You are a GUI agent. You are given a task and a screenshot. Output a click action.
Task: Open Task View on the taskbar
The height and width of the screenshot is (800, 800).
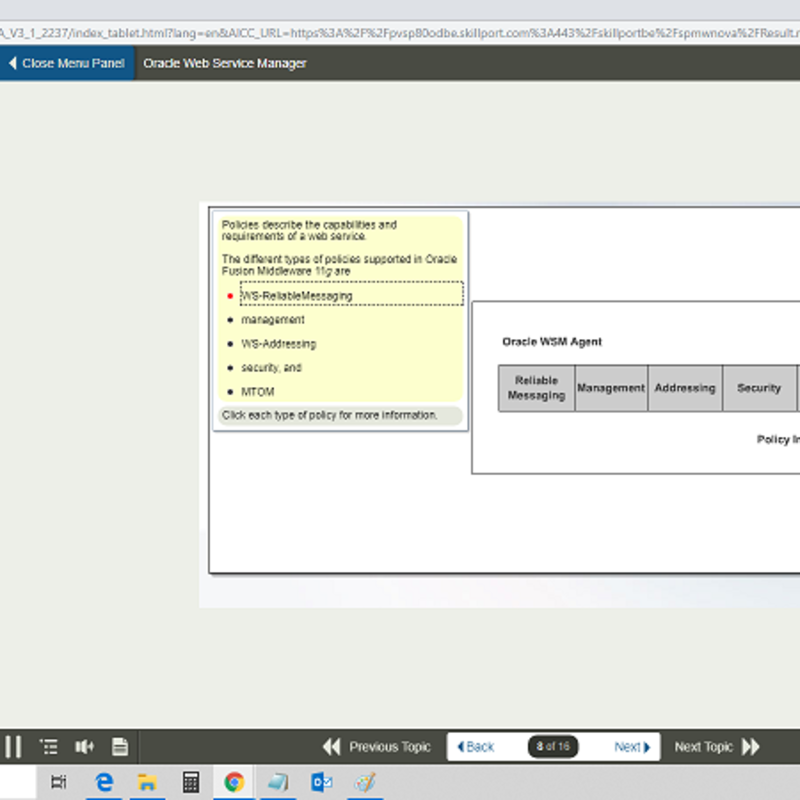(59, 782)
